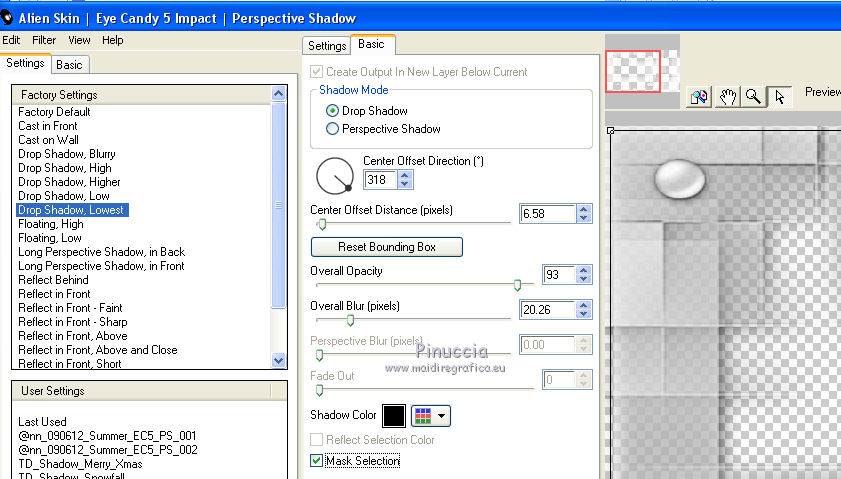Select the Reflect Behind preset
The image size is (841, 479).
click(x=53, y=279)
